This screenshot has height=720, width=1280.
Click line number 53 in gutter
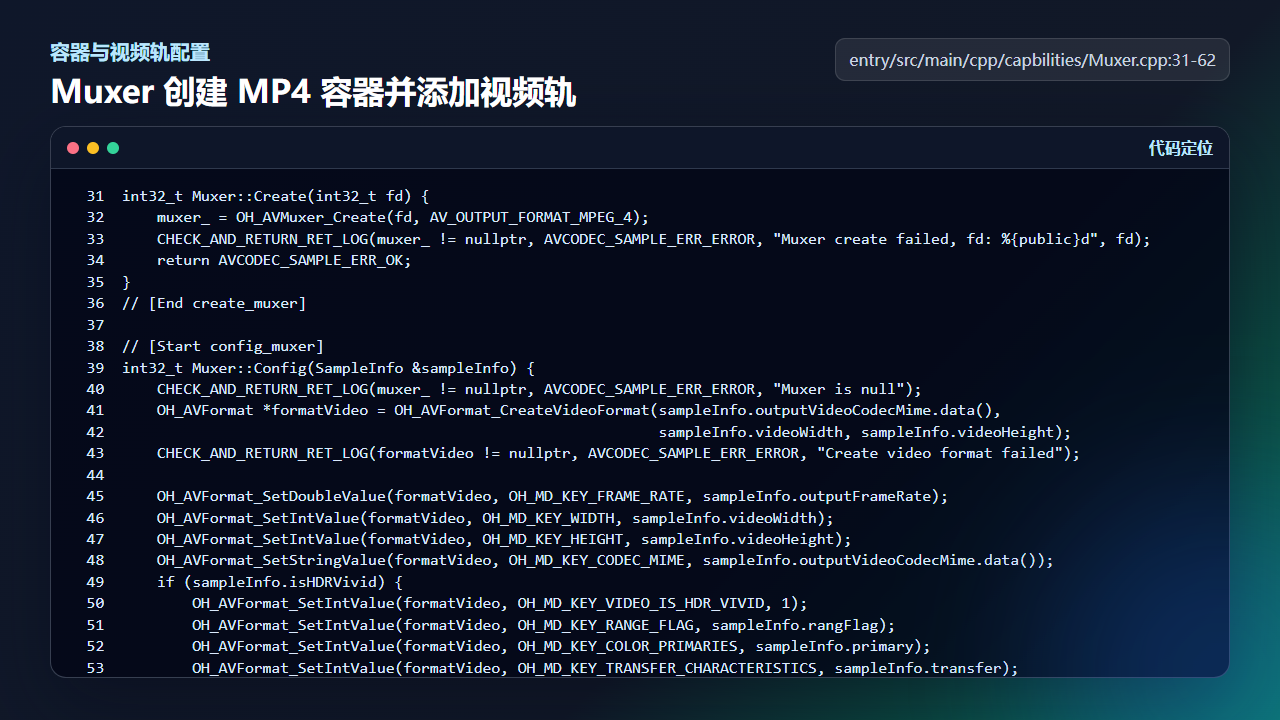click(x=95, y=668)
